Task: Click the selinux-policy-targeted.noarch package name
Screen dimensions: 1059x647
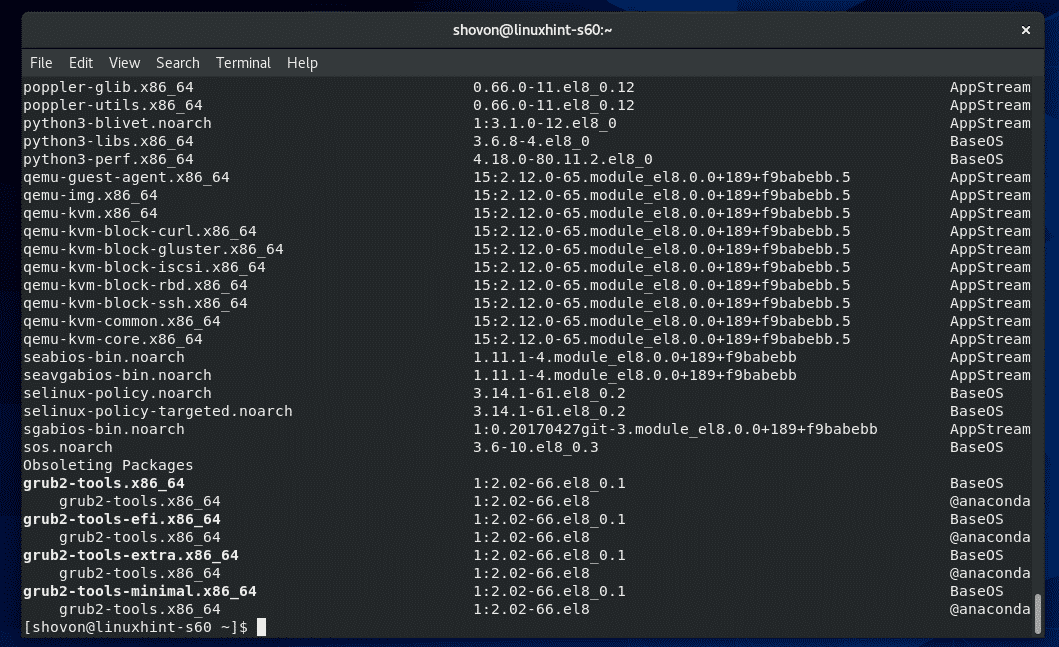Action: pyautogui.click(x=157, y=411)
